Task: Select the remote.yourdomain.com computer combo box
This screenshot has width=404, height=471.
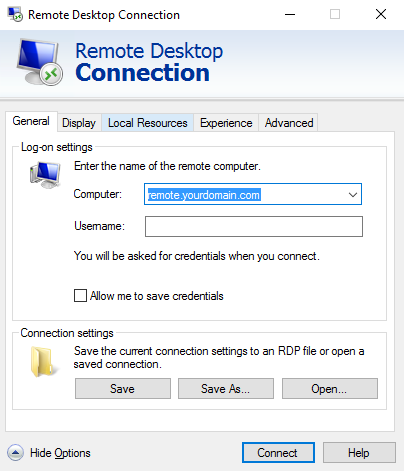Action: [x=253, y=194]
